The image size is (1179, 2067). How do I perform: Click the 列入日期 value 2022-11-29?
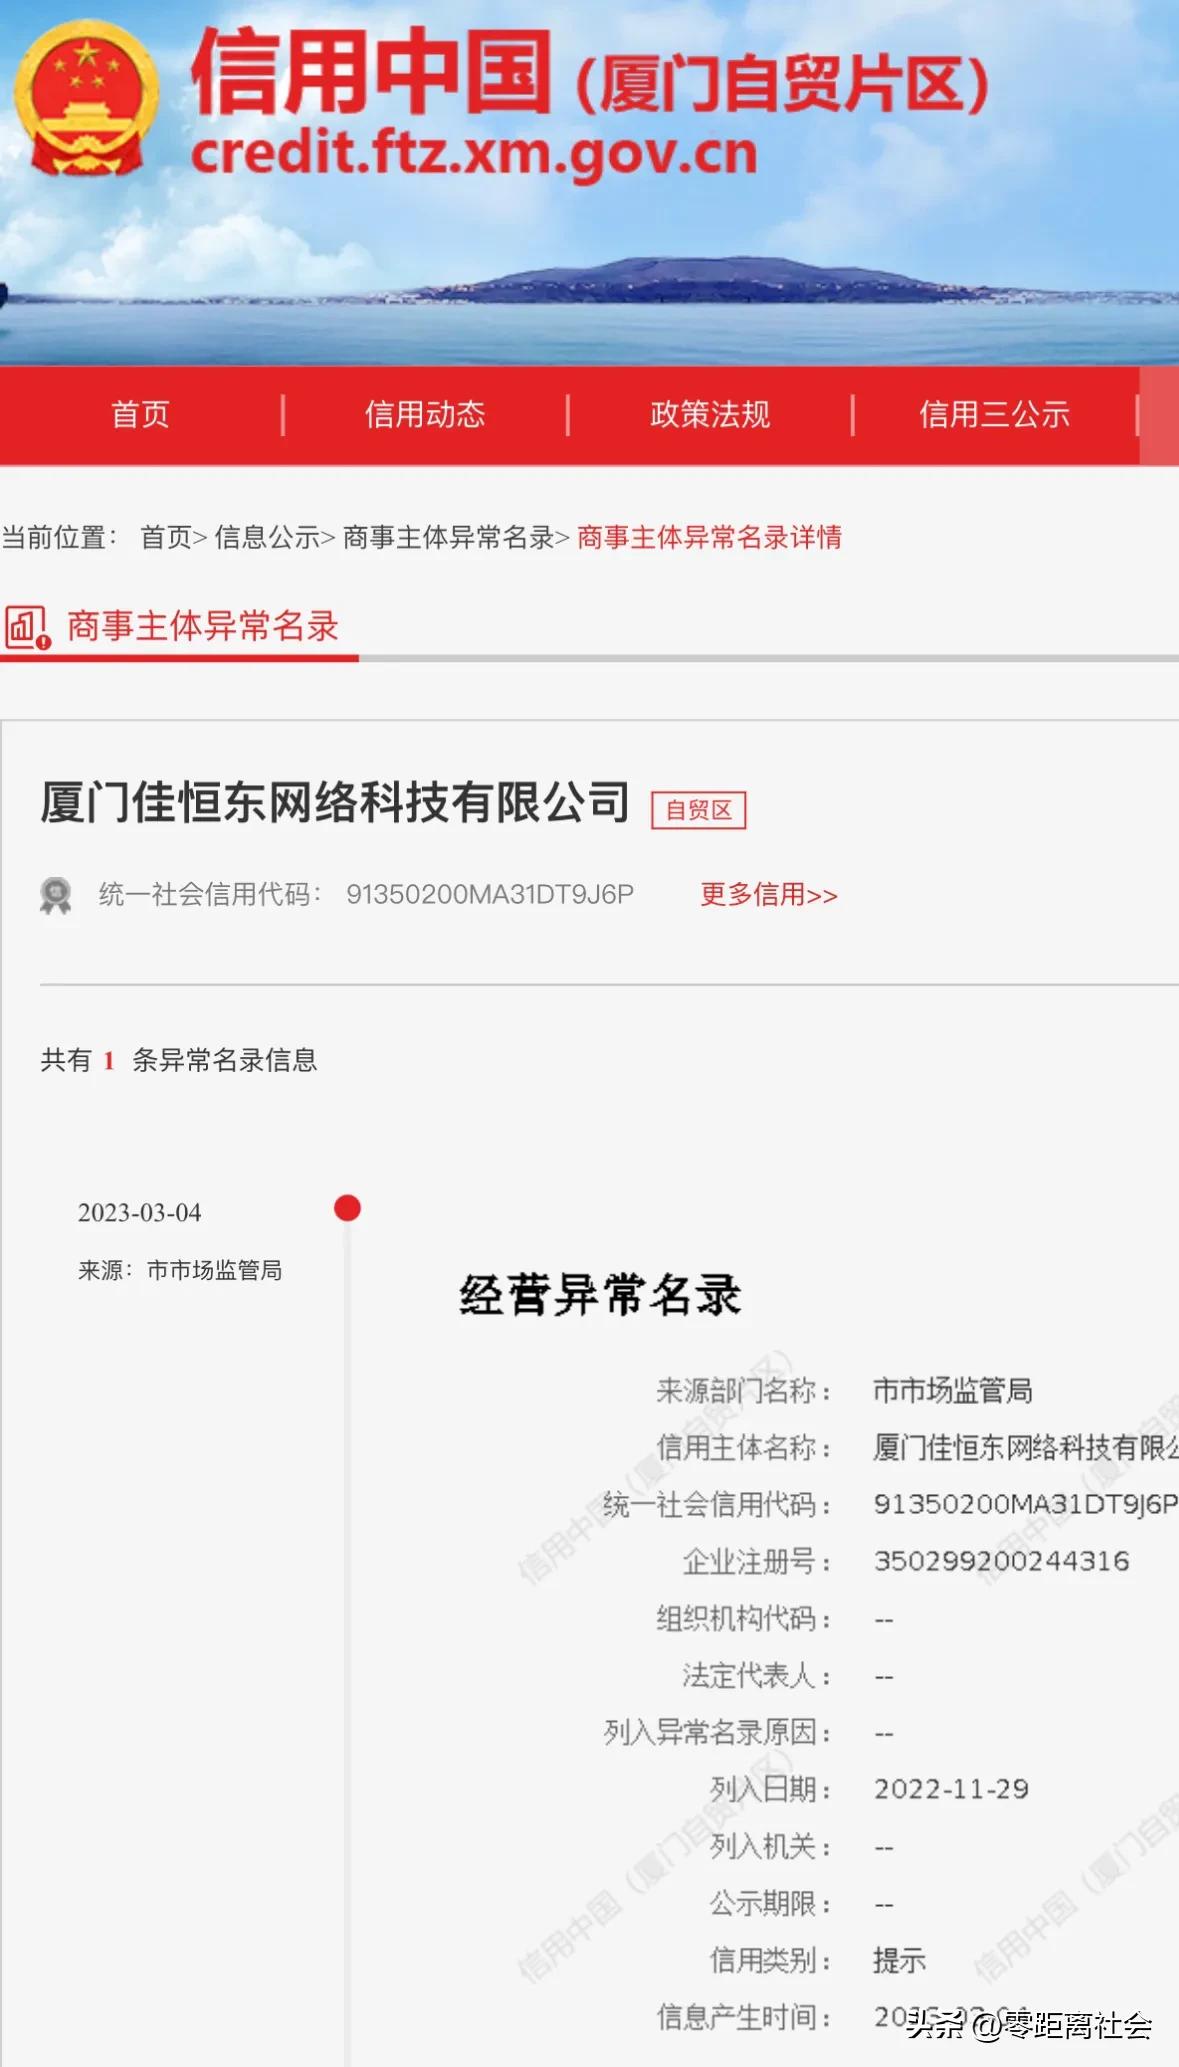coord(951,1789)
